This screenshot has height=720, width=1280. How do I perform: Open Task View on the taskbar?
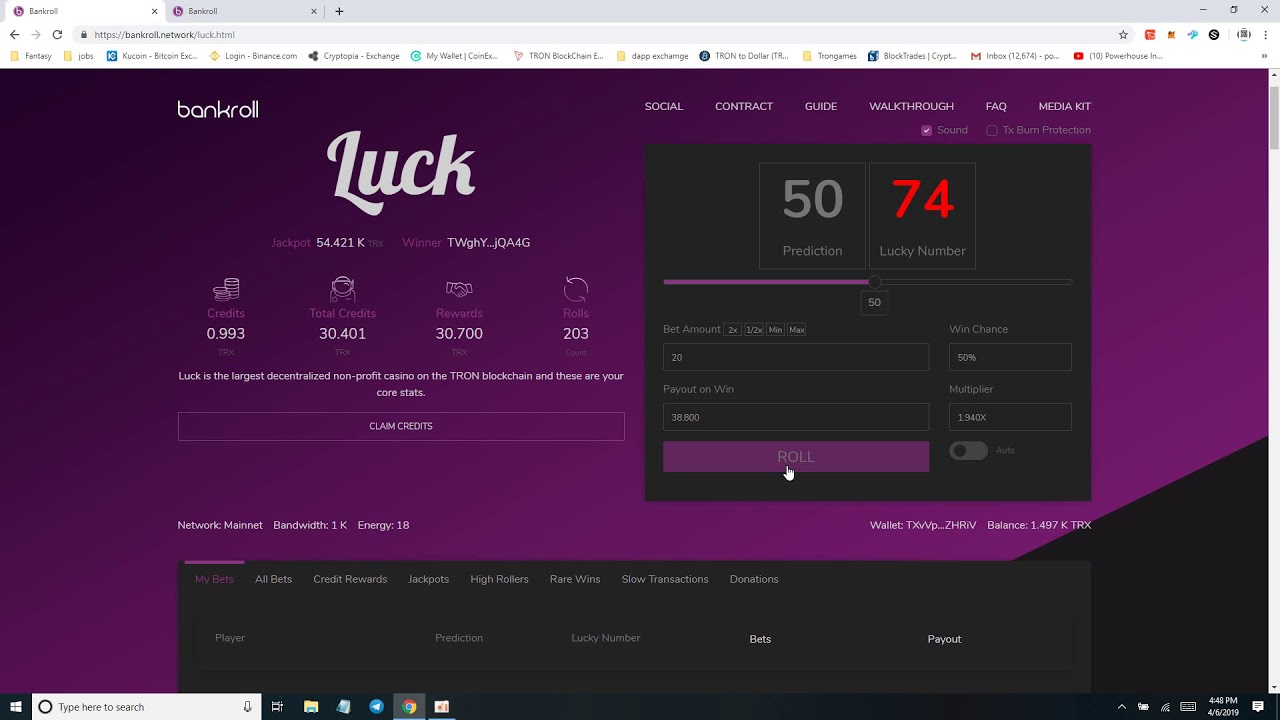click(277, 706)
